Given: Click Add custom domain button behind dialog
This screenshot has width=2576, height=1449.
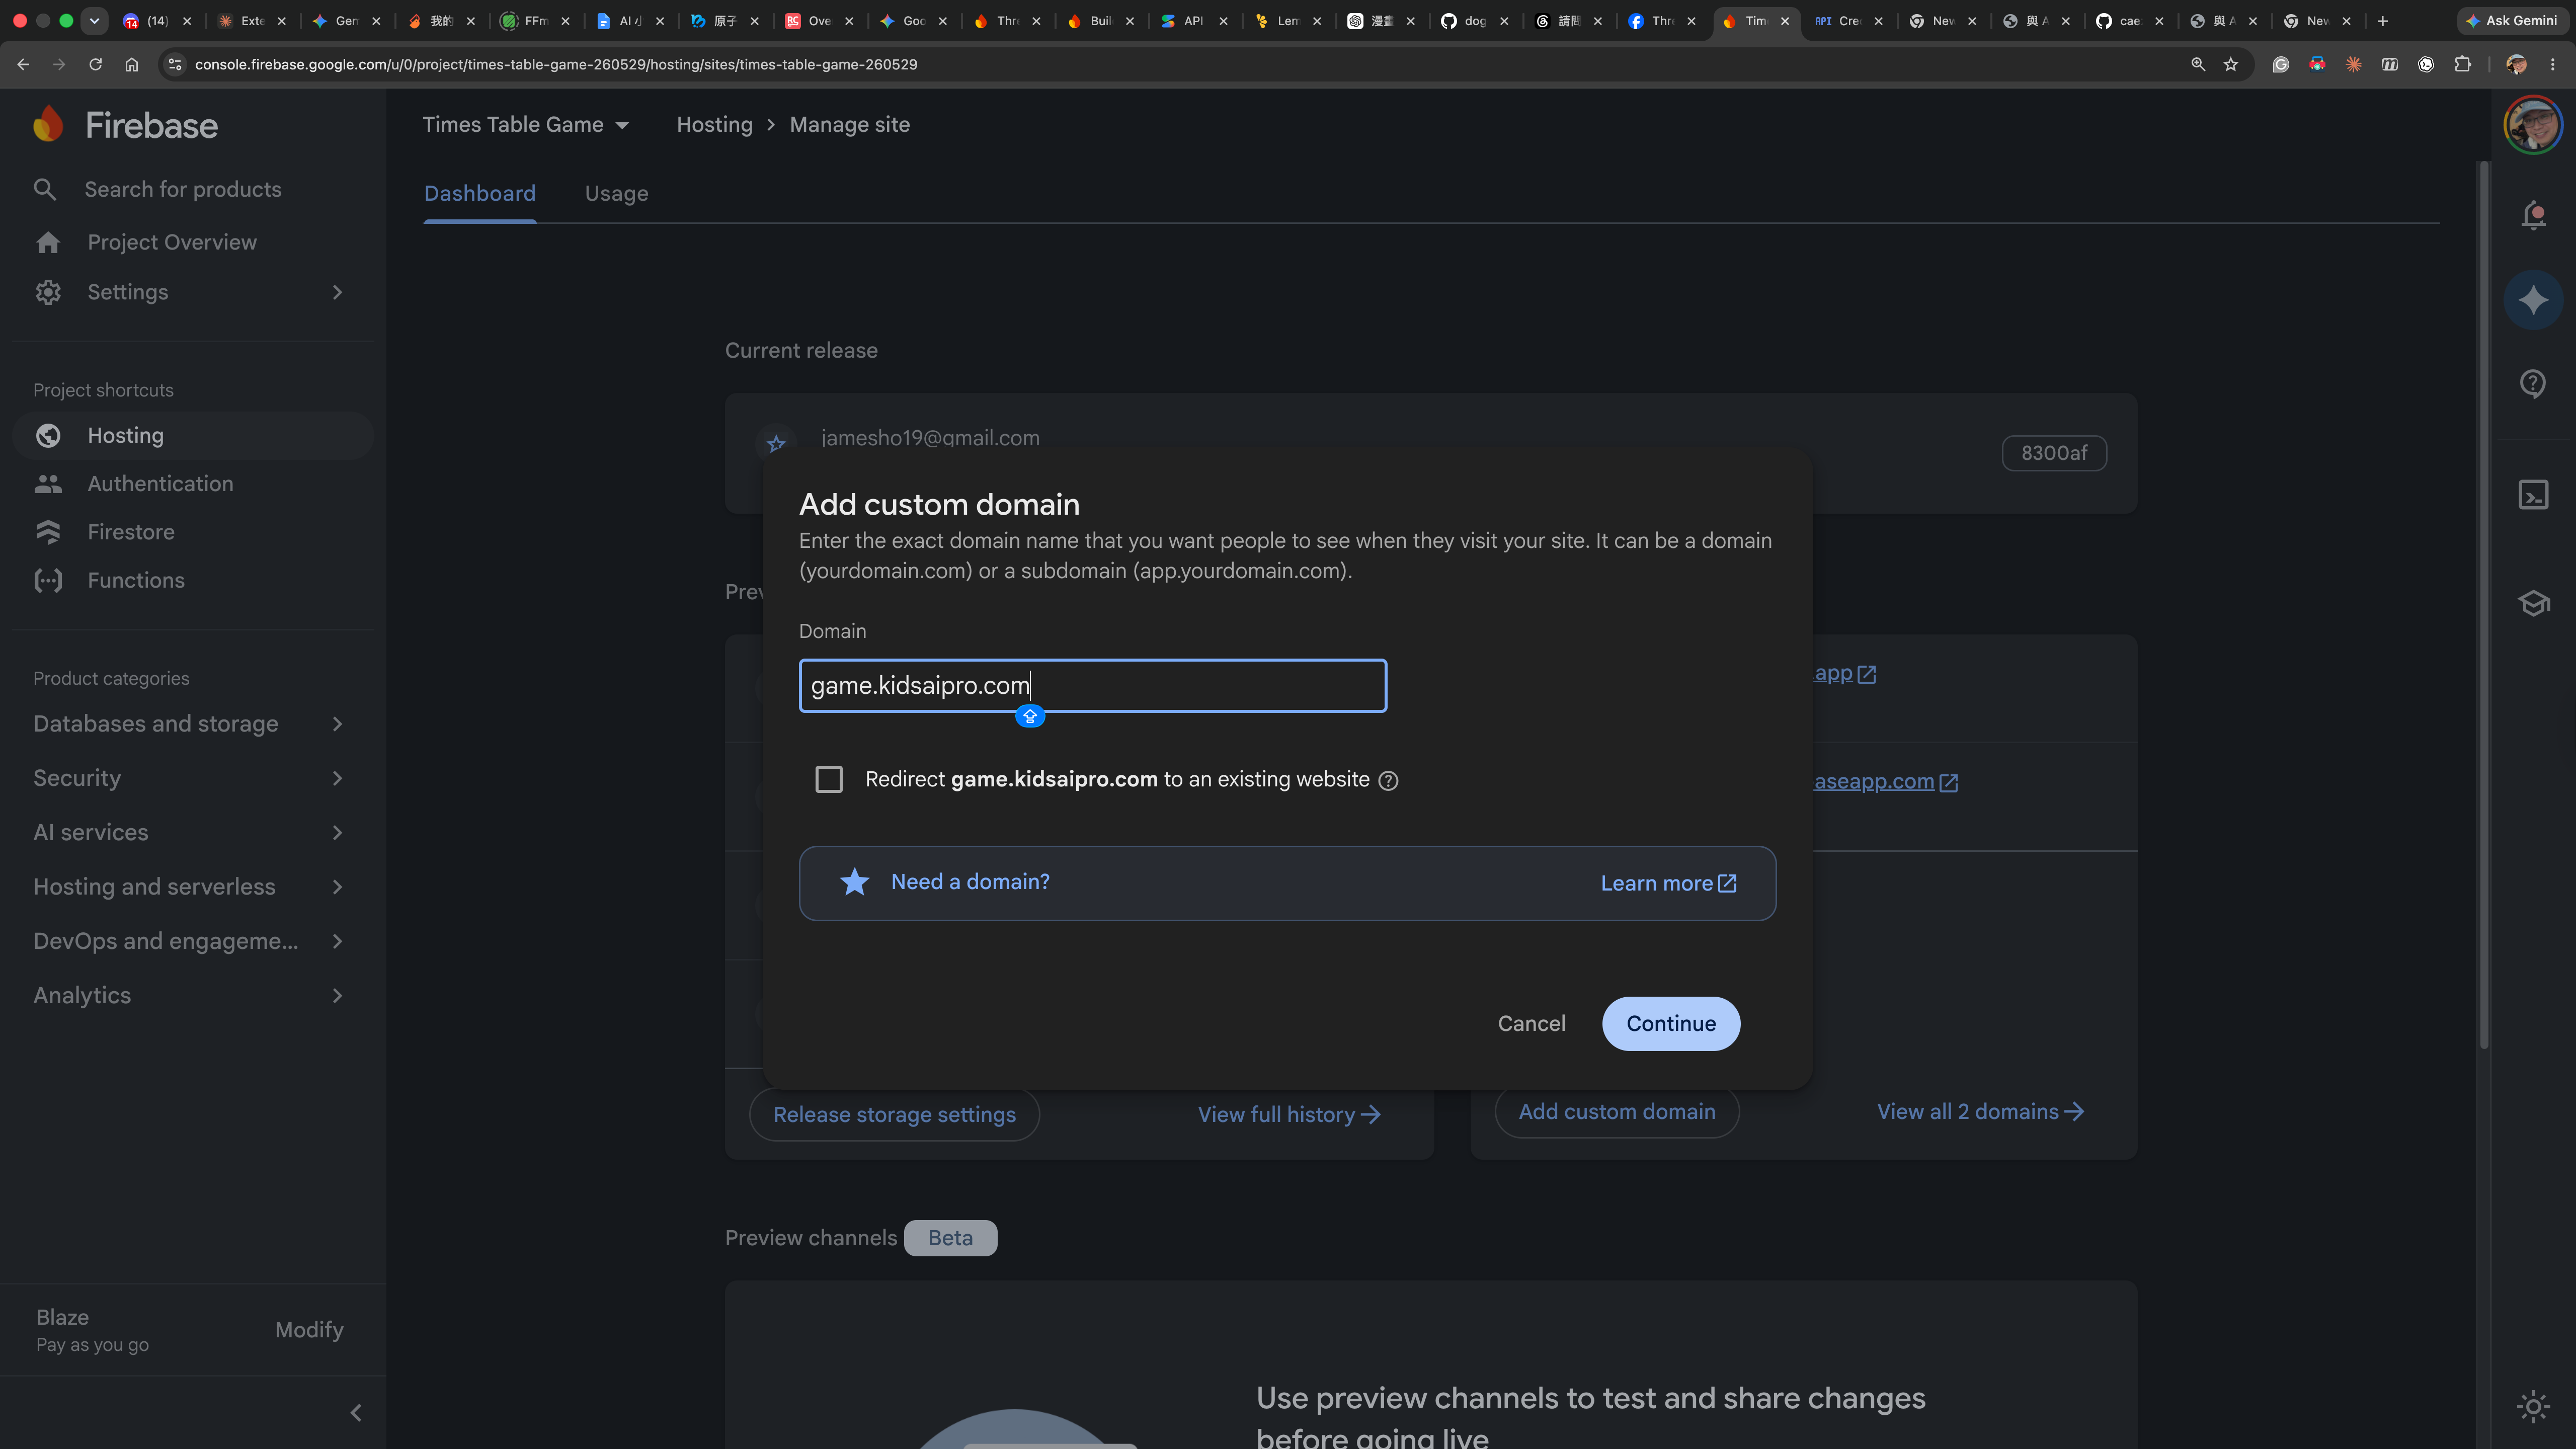Looking at the screenshot, I should pyautogui.click(x=1617, y=1111).
